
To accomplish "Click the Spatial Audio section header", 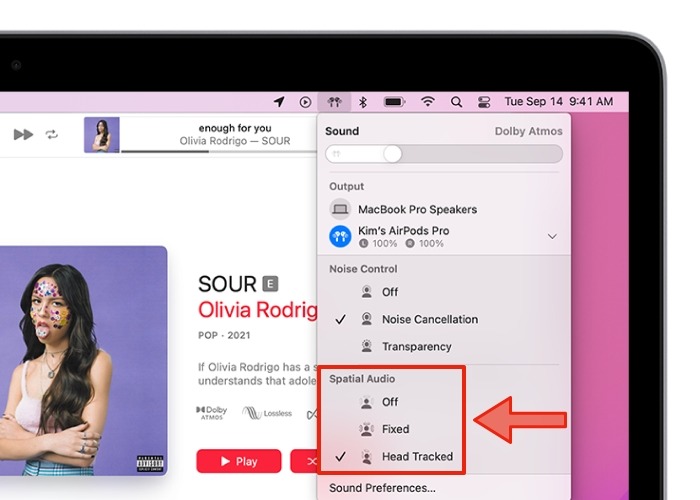I will tap(362, 379).
